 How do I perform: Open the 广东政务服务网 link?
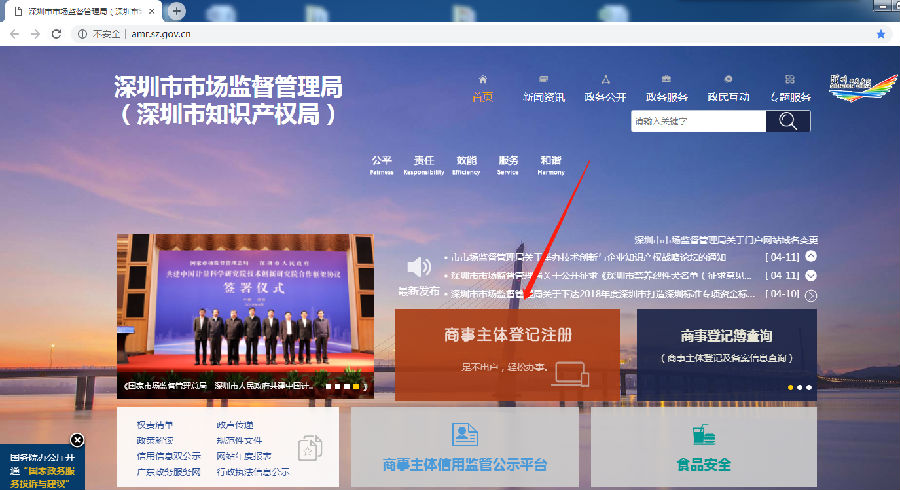(162, 471)
